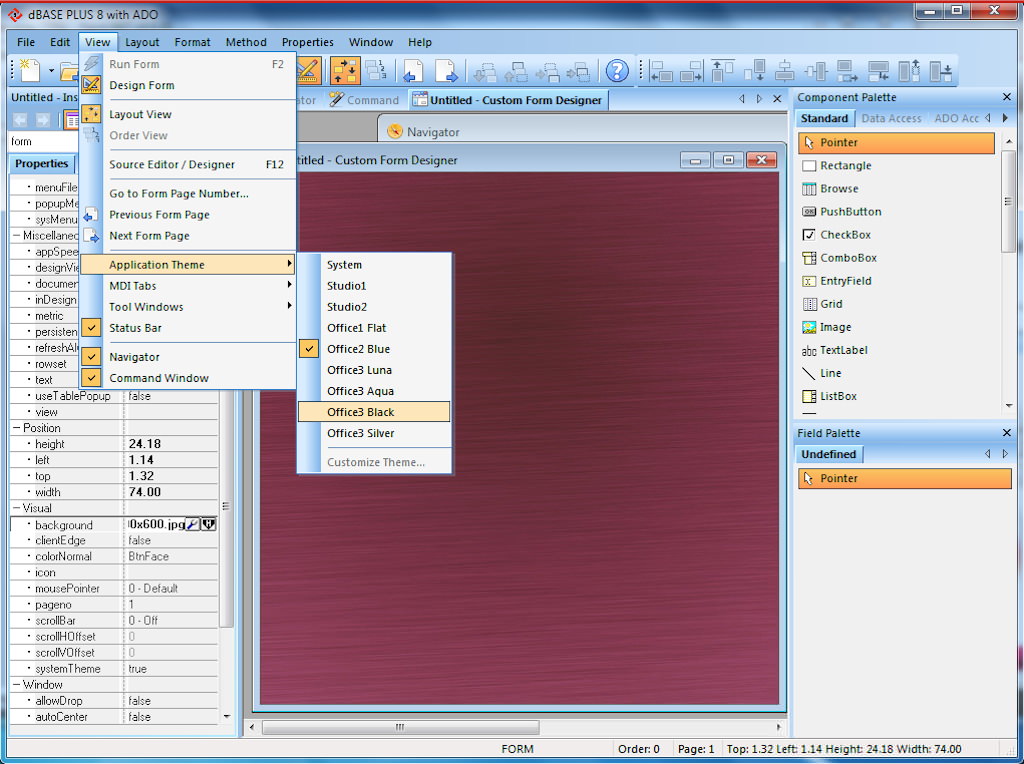Collapse the Miscellaneous property group

(16, 236)
